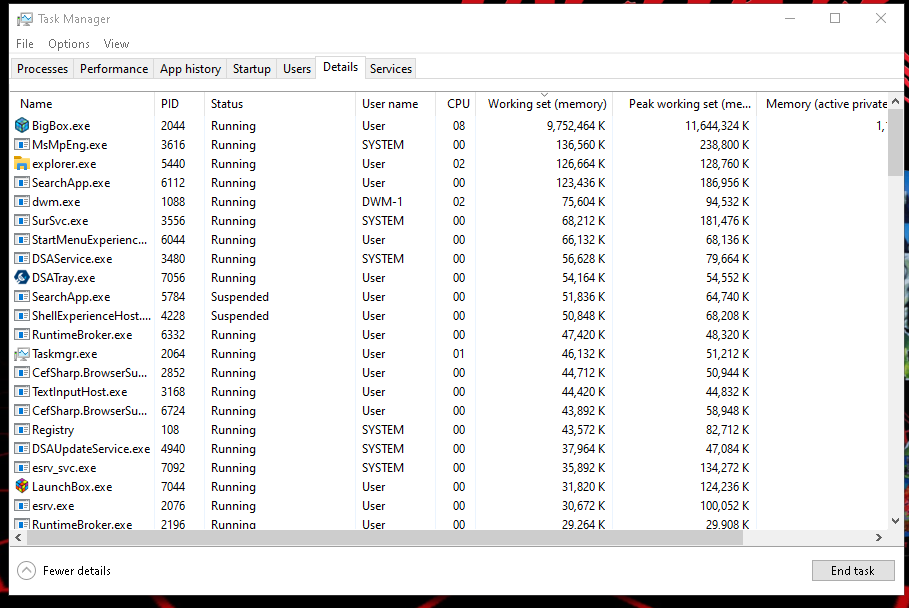Switch to the Services tab
The height and width of the screenshot is (608, 909).
tap(391, 68)
